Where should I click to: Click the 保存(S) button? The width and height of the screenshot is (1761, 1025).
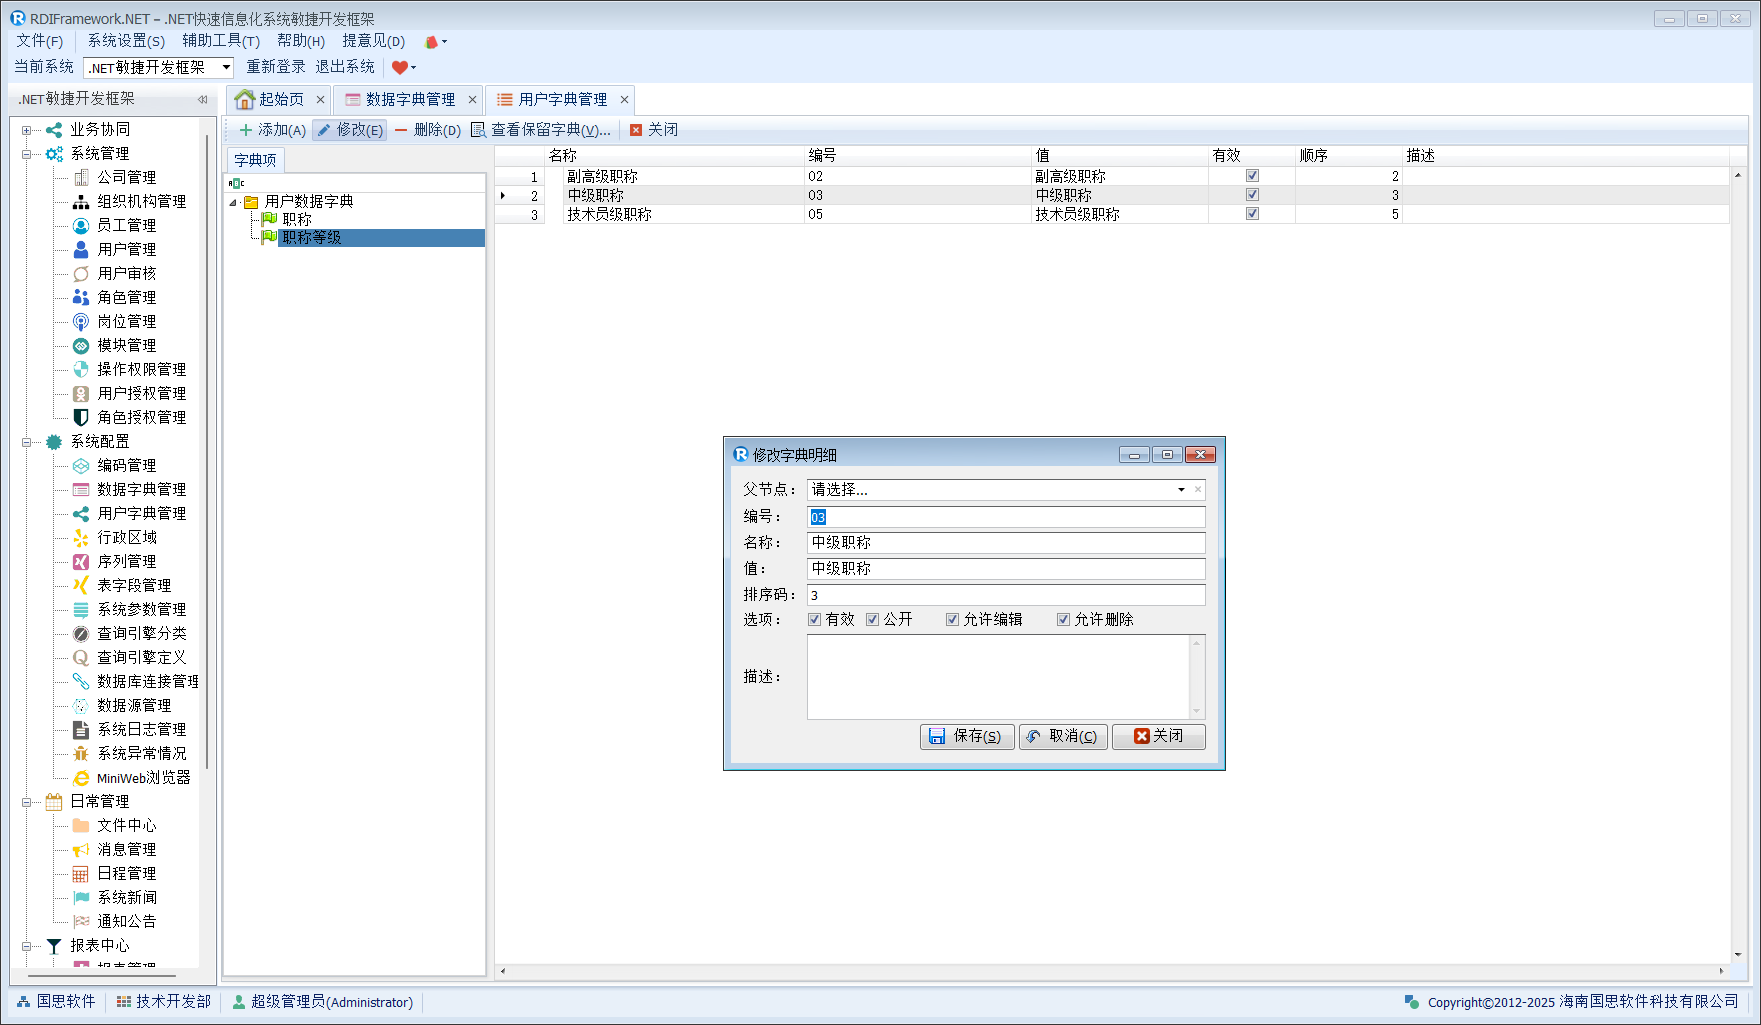click(x=966, y=736)
